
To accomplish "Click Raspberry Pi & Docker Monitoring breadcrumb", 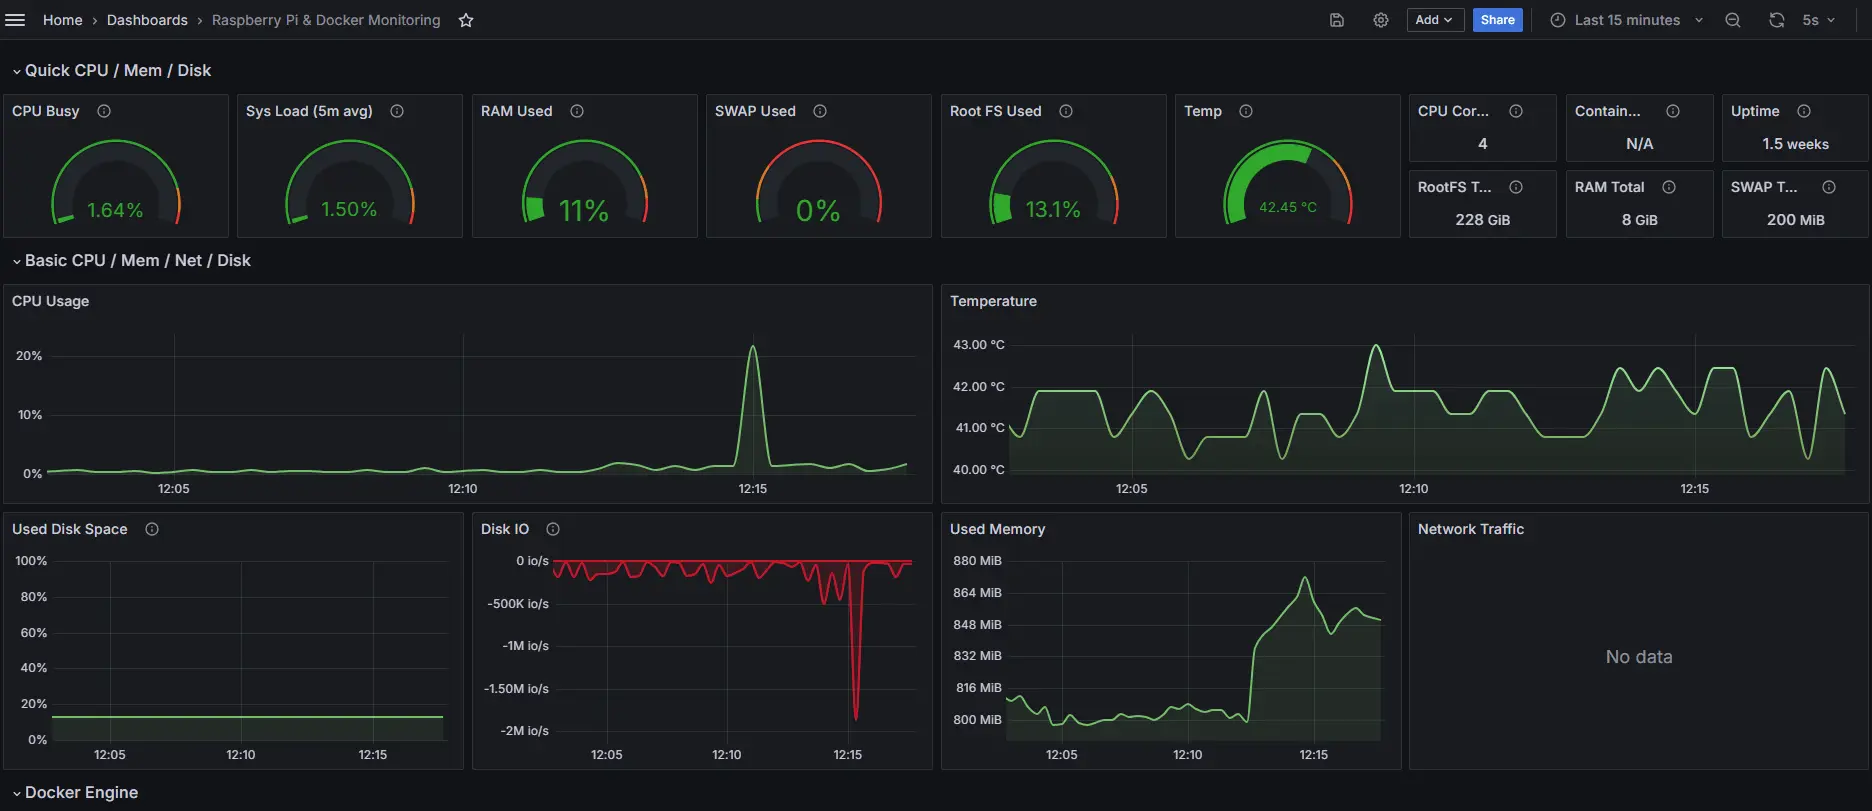I will click(x=326, y=20).
